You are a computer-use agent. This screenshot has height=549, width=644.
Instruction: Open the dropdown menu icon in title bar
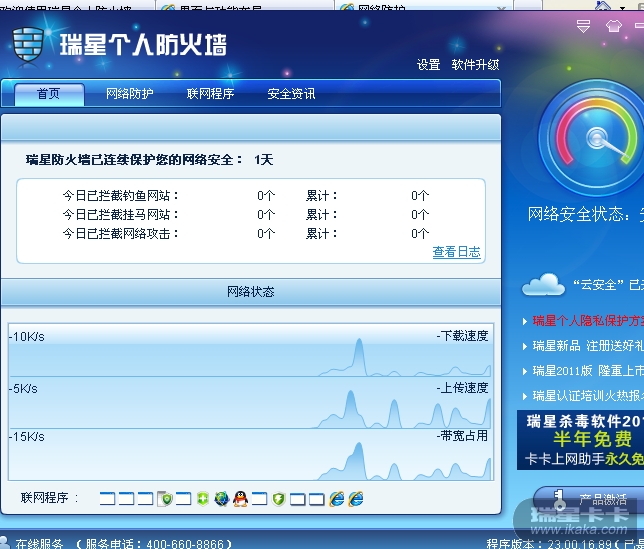pos(583,26)
